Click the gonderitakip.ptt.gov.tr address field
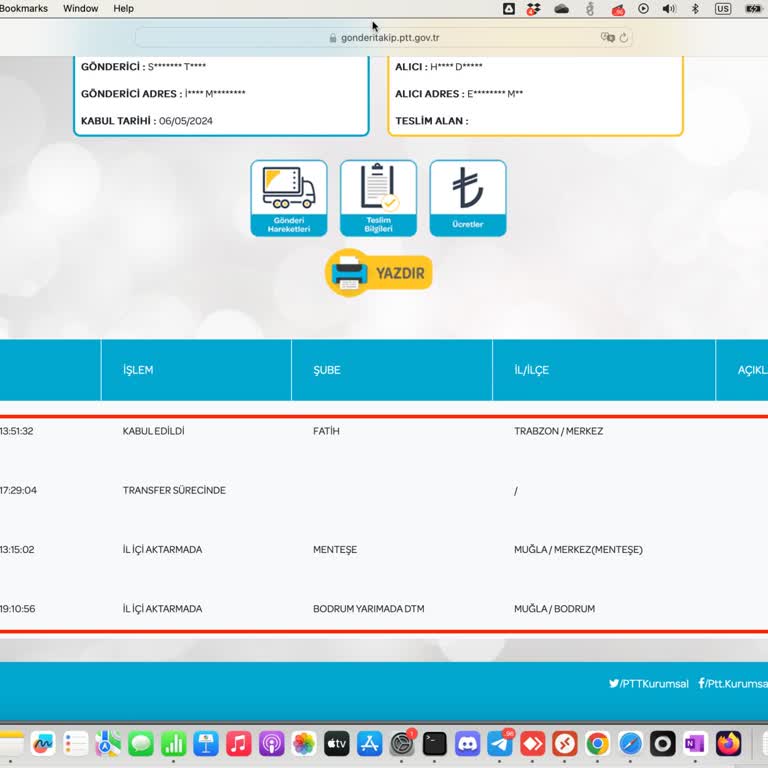The width and height of the screenshot is (768, 768). (x=384, y=37)
